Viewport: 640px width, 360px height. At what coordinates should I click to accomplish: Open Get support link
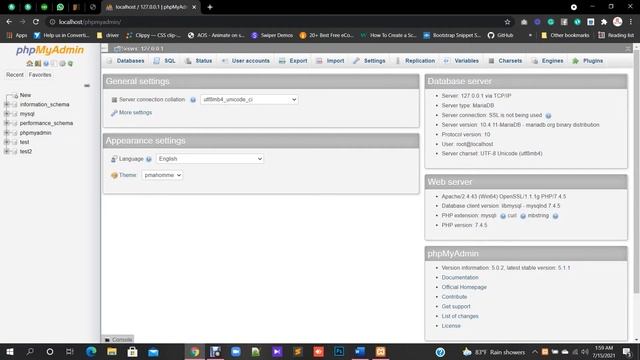(x=456, y=307)
